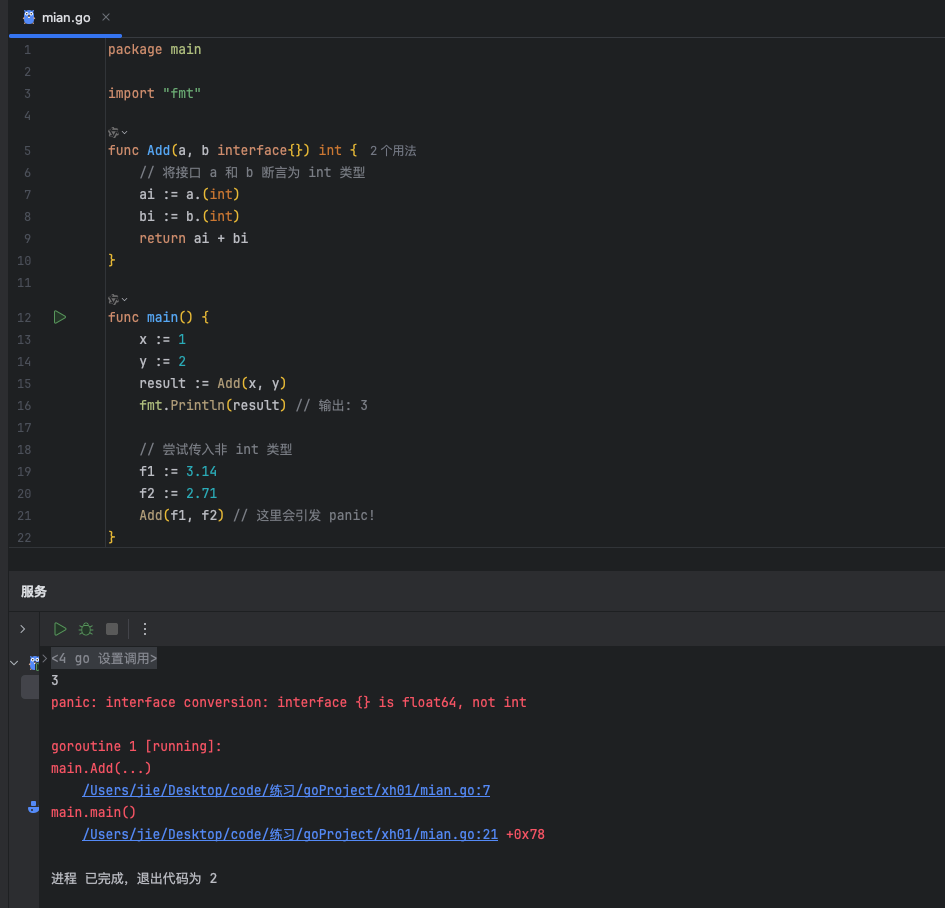This screenshot has height=908, width=945.
Task: Click the 'x := 1' assignment
Action: pos(162,340)
